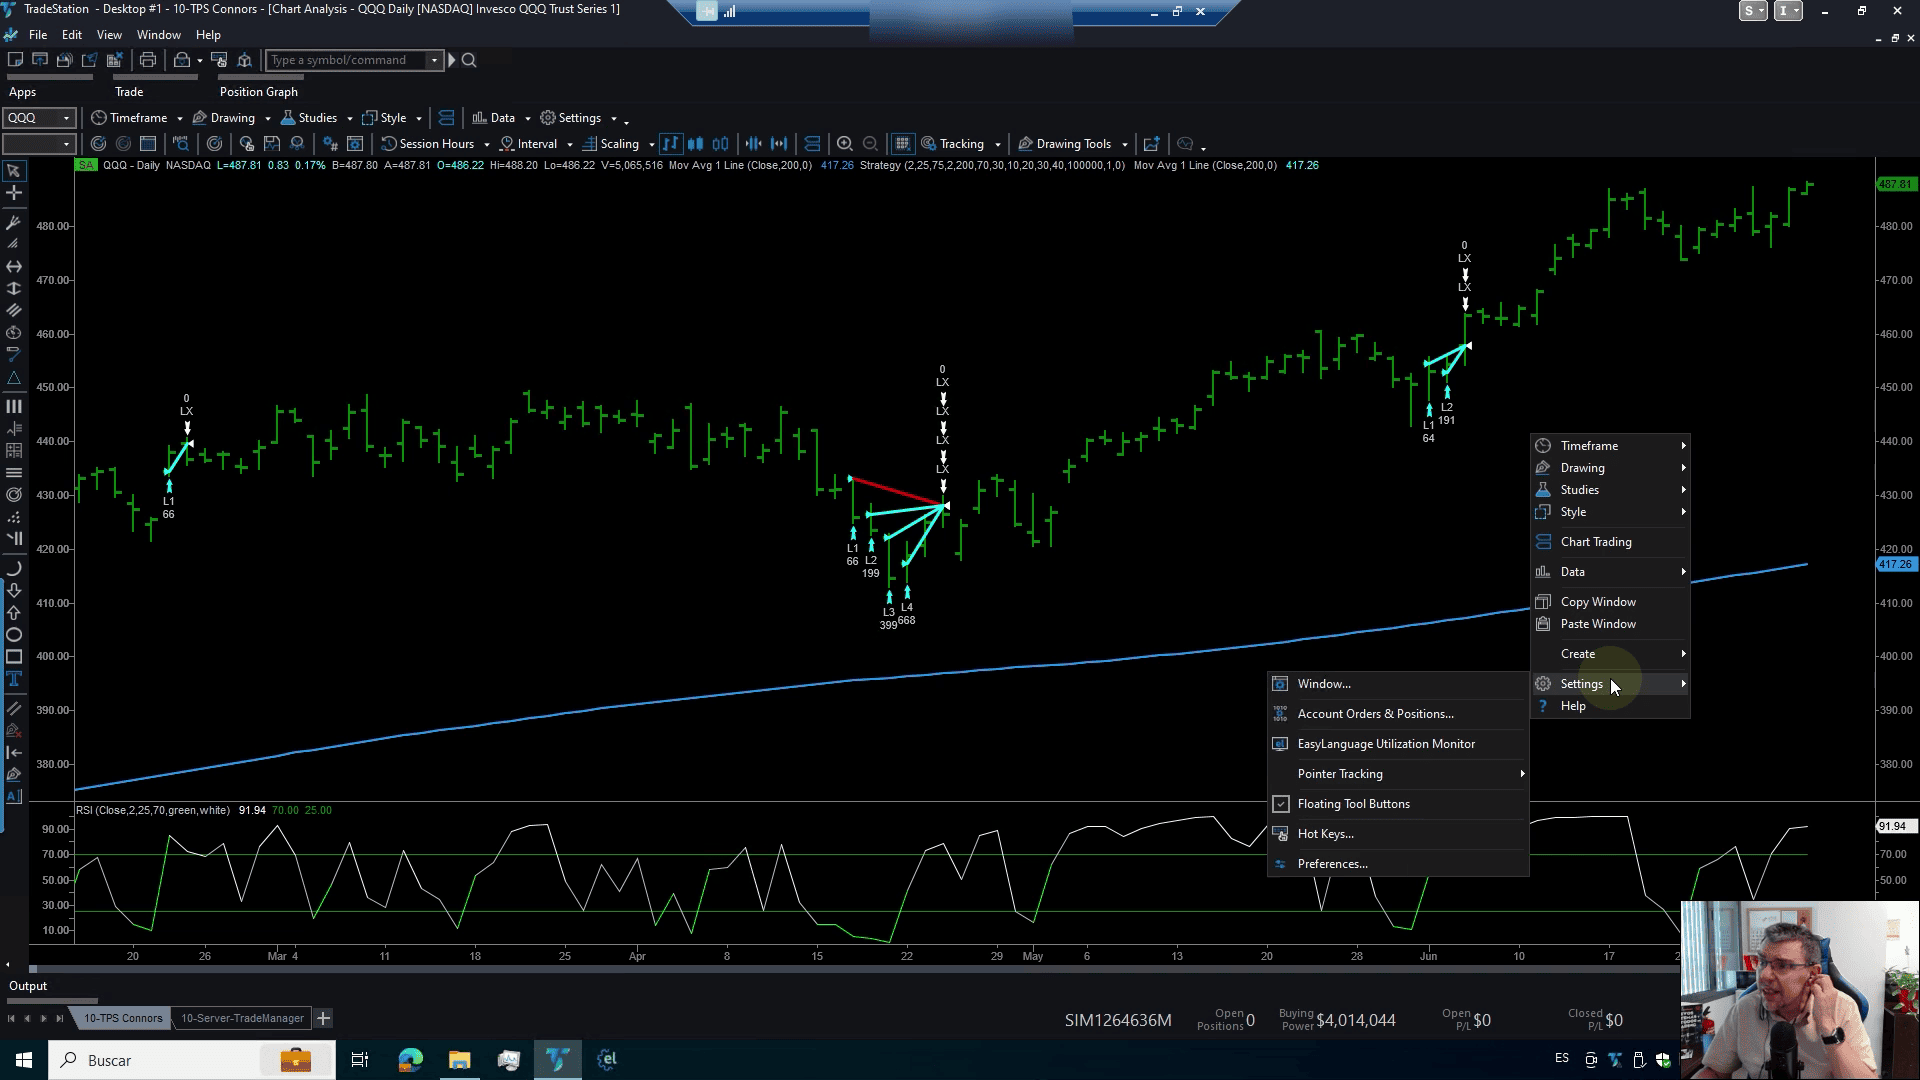Pick the rectangle drawing tool
The height and width of the screenshot is (1080, 1920).
14,657
